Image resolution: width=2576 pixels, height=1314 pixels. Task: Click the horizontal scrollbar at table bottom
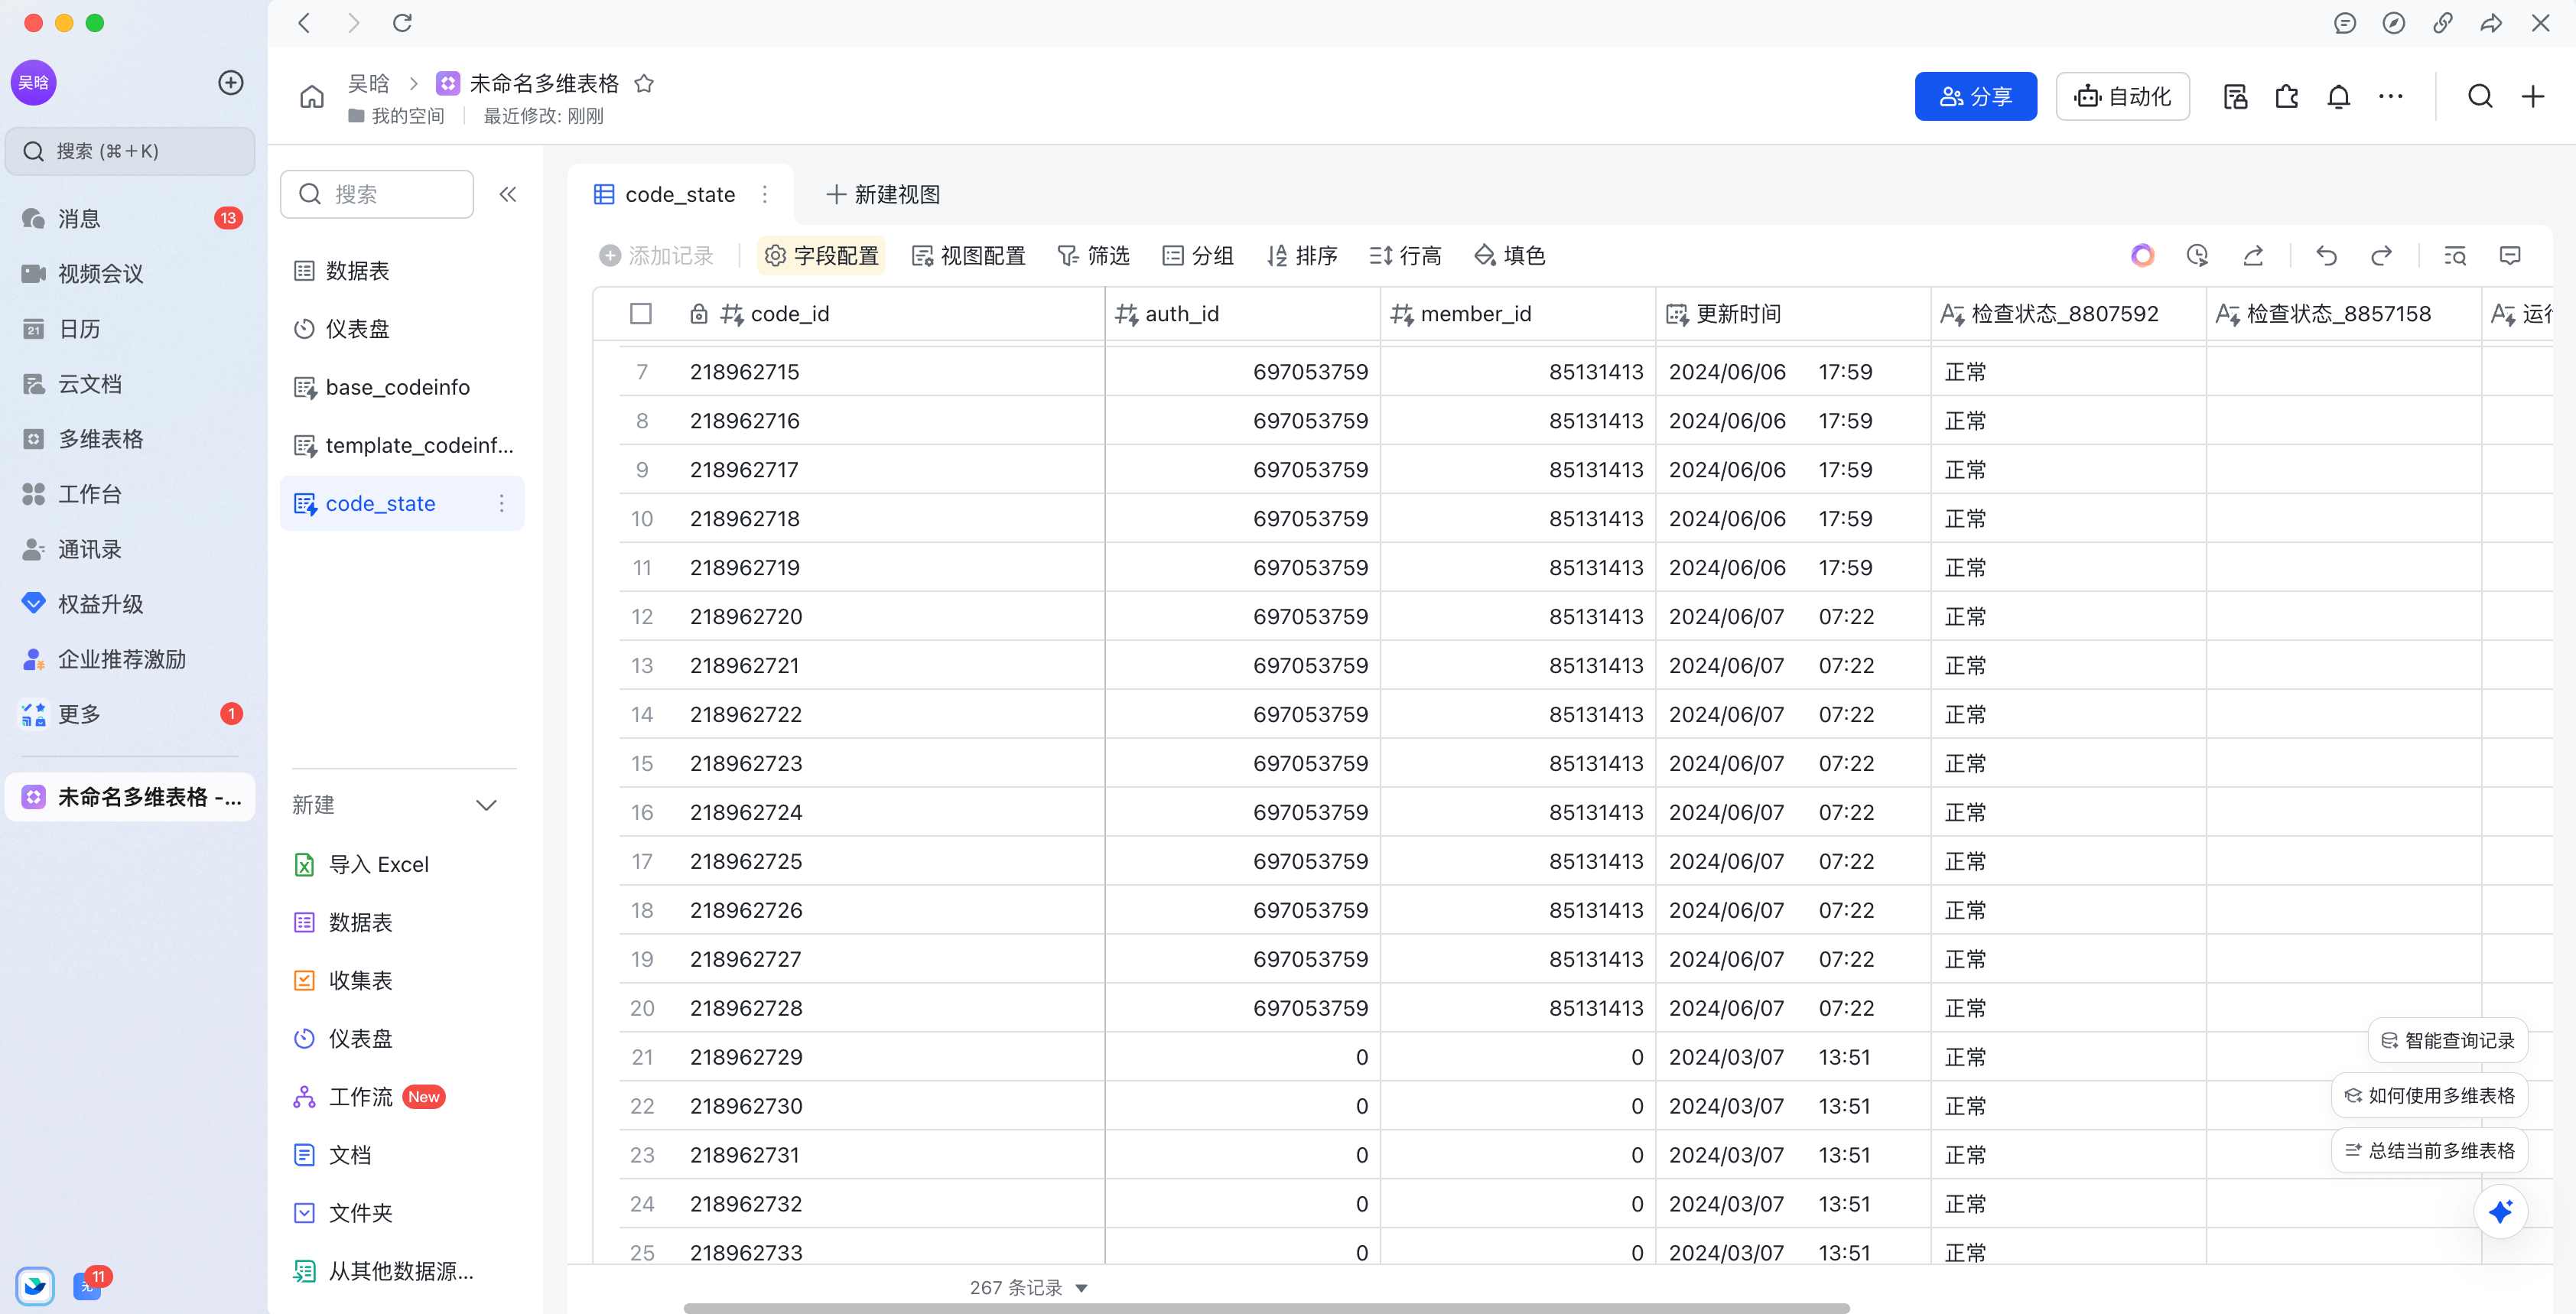(x=1266, y=1307)
